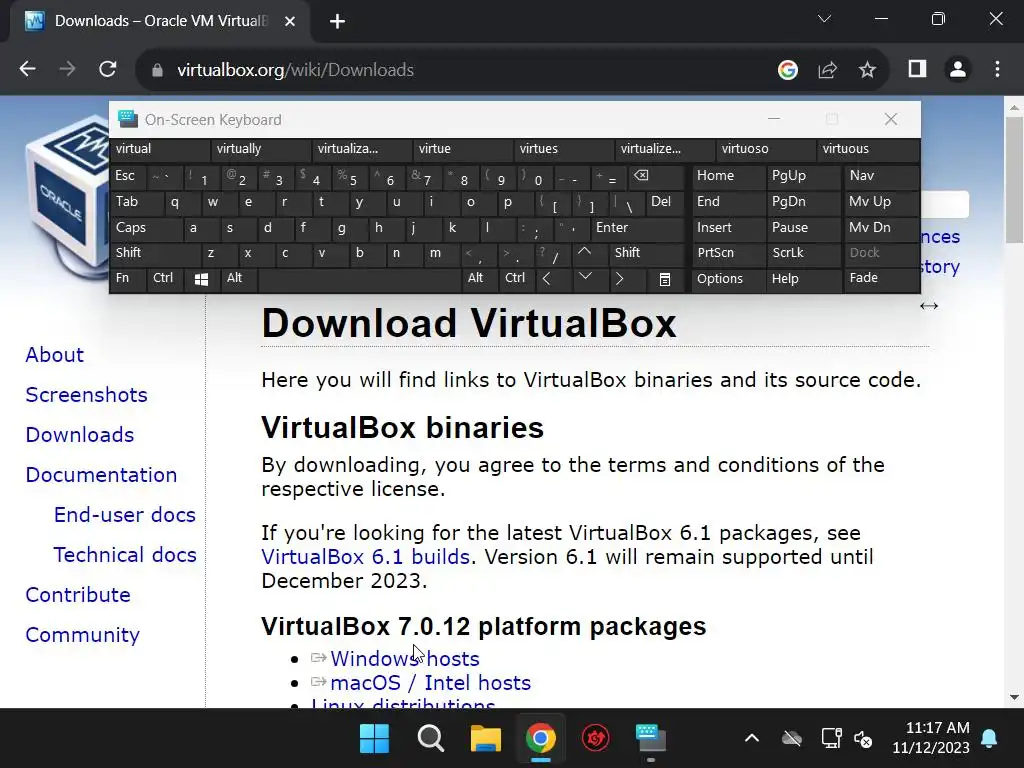Tap the Backspace key on keyboard
The image size is (1024, 768).
(x=656, y=177)
